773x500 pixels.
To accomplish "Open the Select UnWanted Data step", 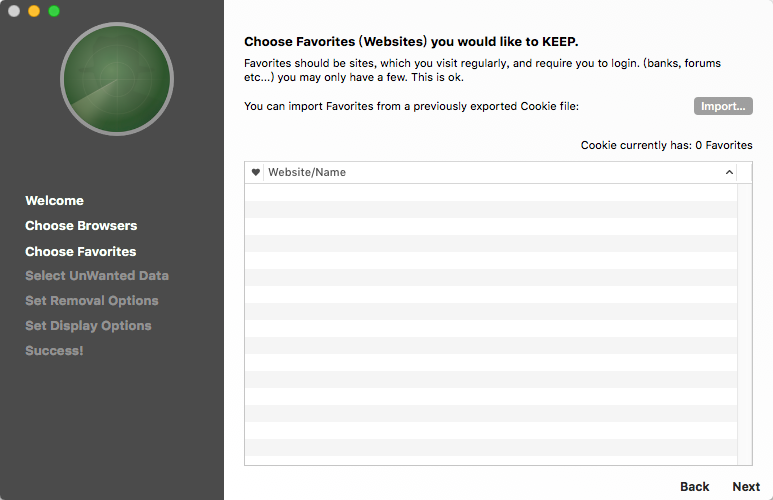I will pos(97,276).
